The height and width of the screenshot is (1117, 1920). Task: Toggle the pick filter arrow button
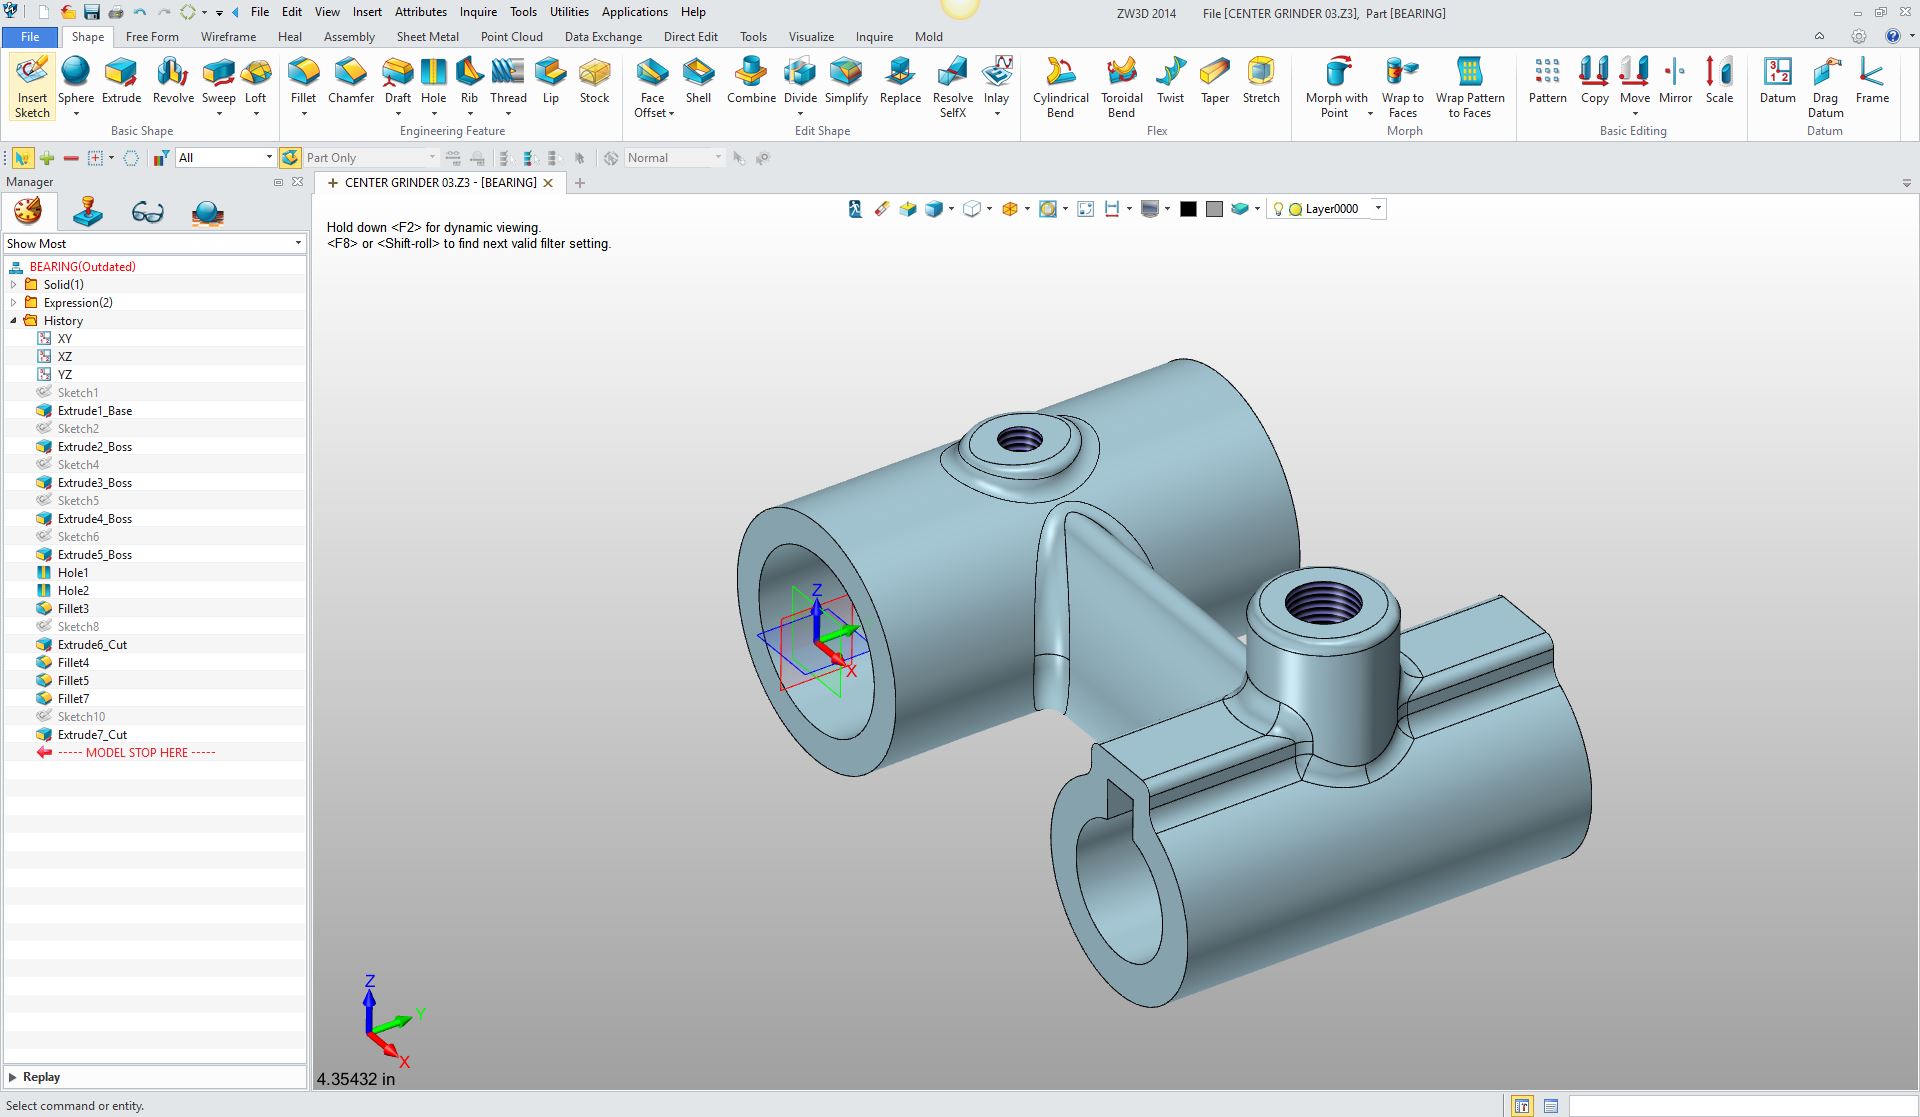[x=22, y=158]
